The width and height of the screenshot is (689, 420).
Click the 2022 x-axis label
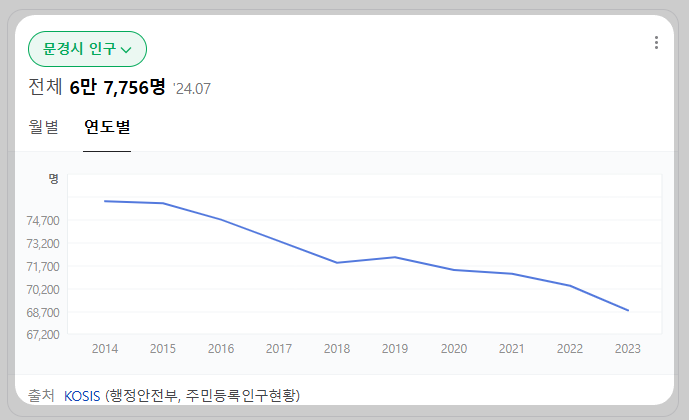pyautogui.click(x=570, y=349)
